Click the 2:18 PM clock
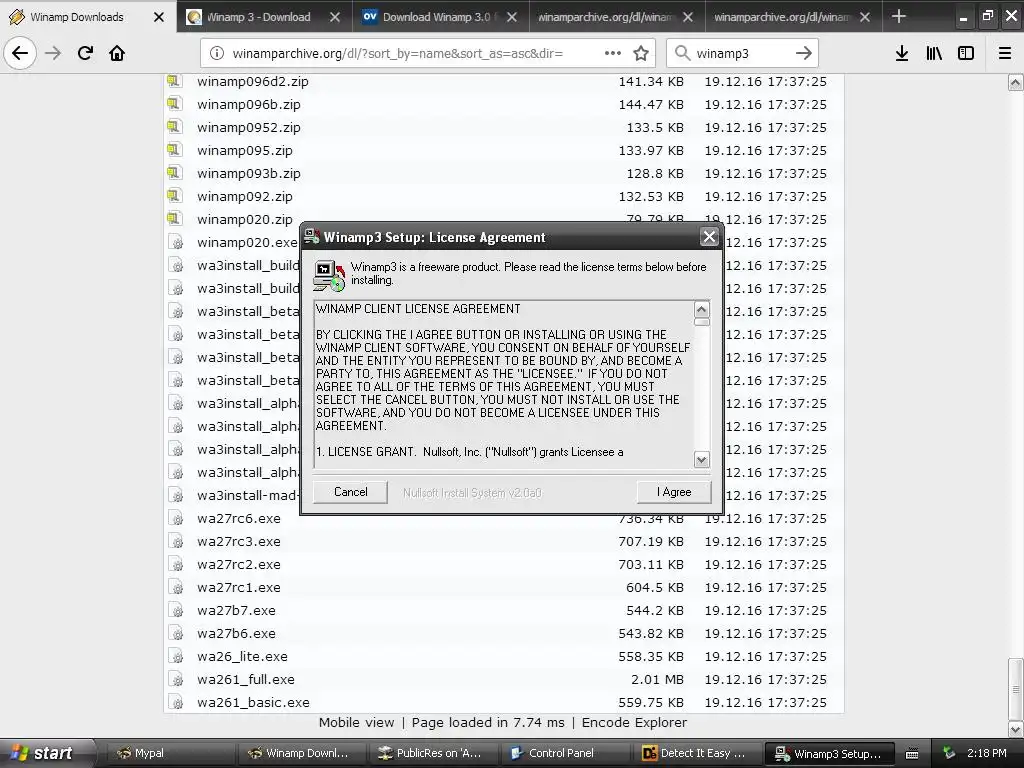This screenshot has height=768, width=1024. tap(987, 753)
